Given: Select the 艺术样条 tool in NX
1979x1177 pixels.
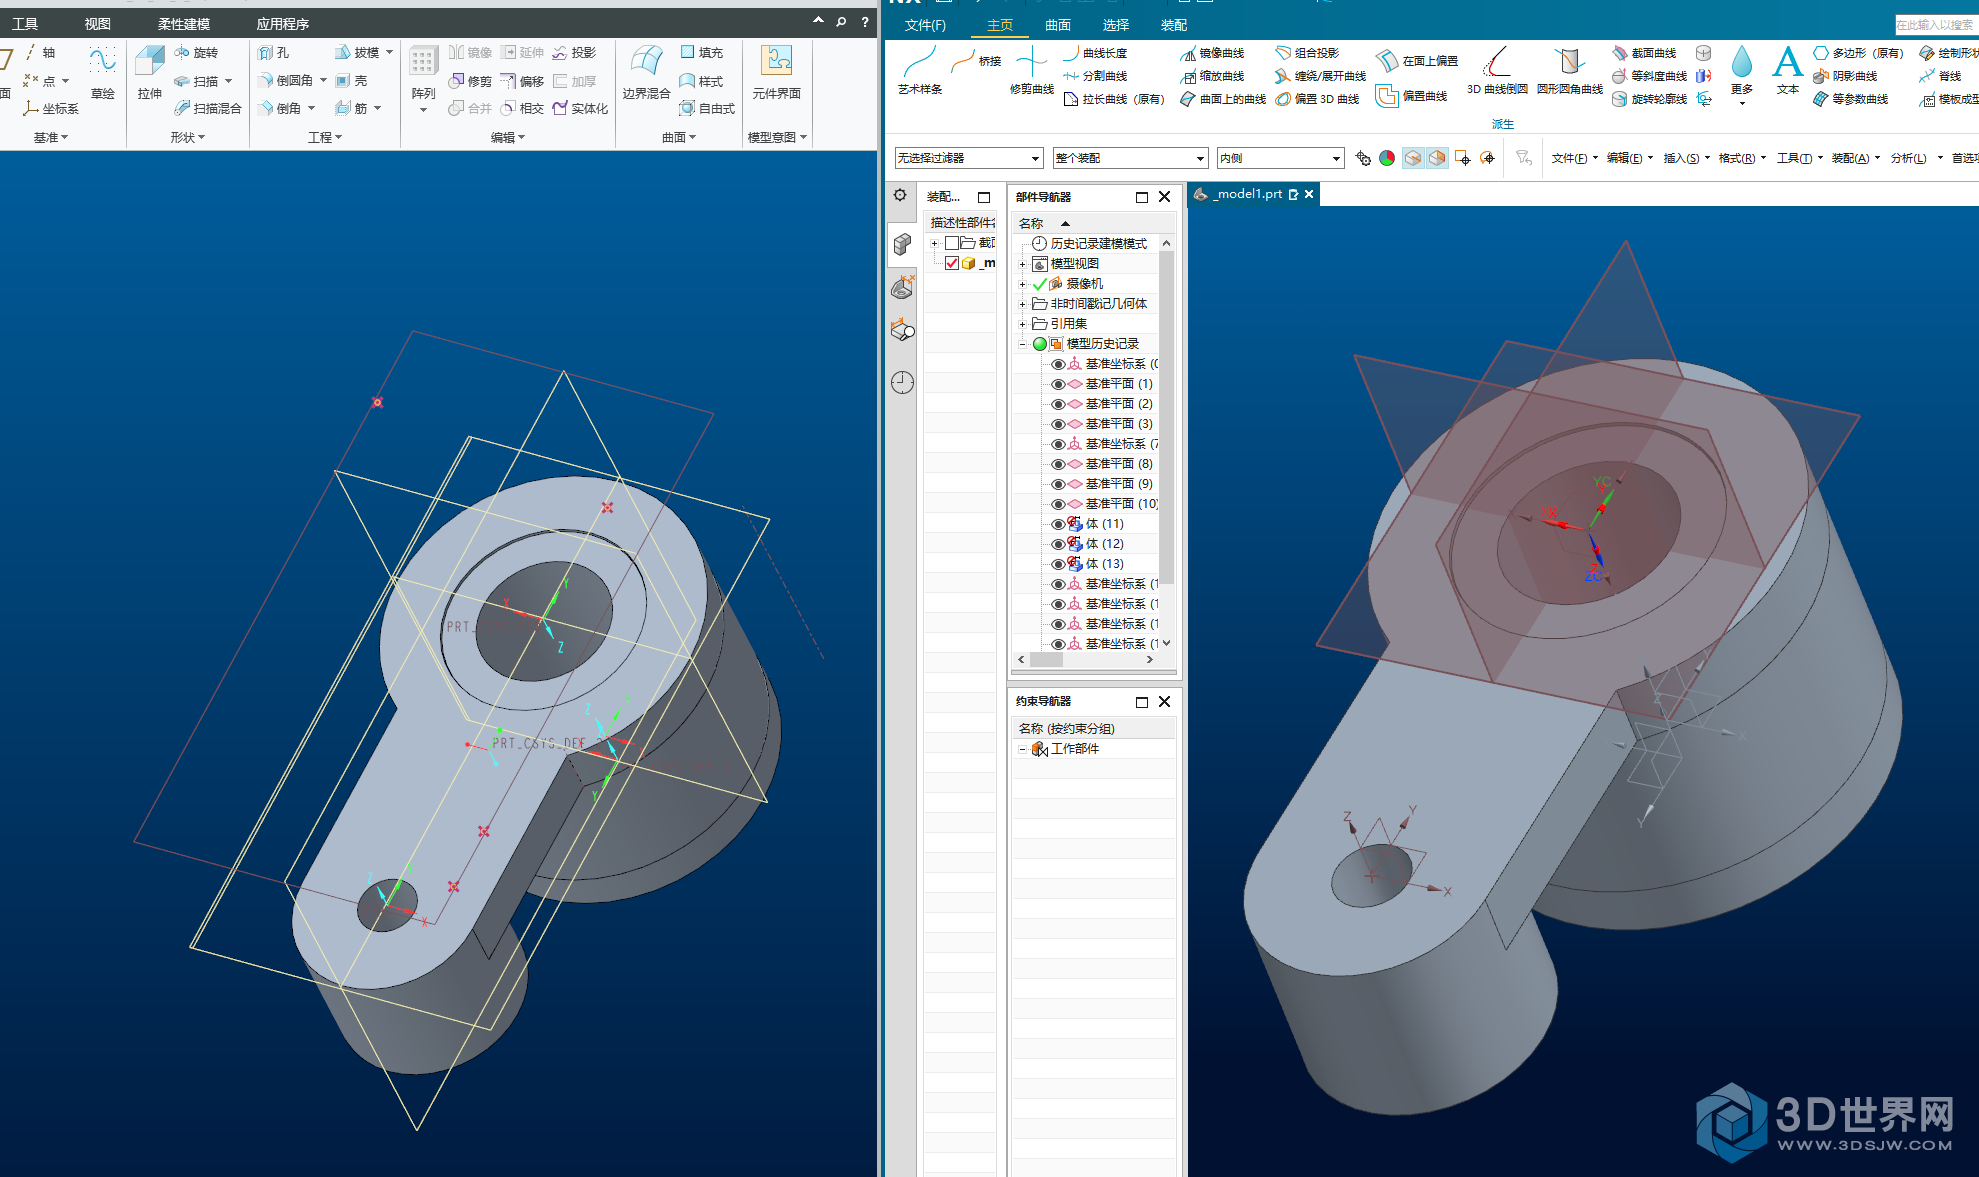Looking at the screenshot, I should click(x=920, y=70).
